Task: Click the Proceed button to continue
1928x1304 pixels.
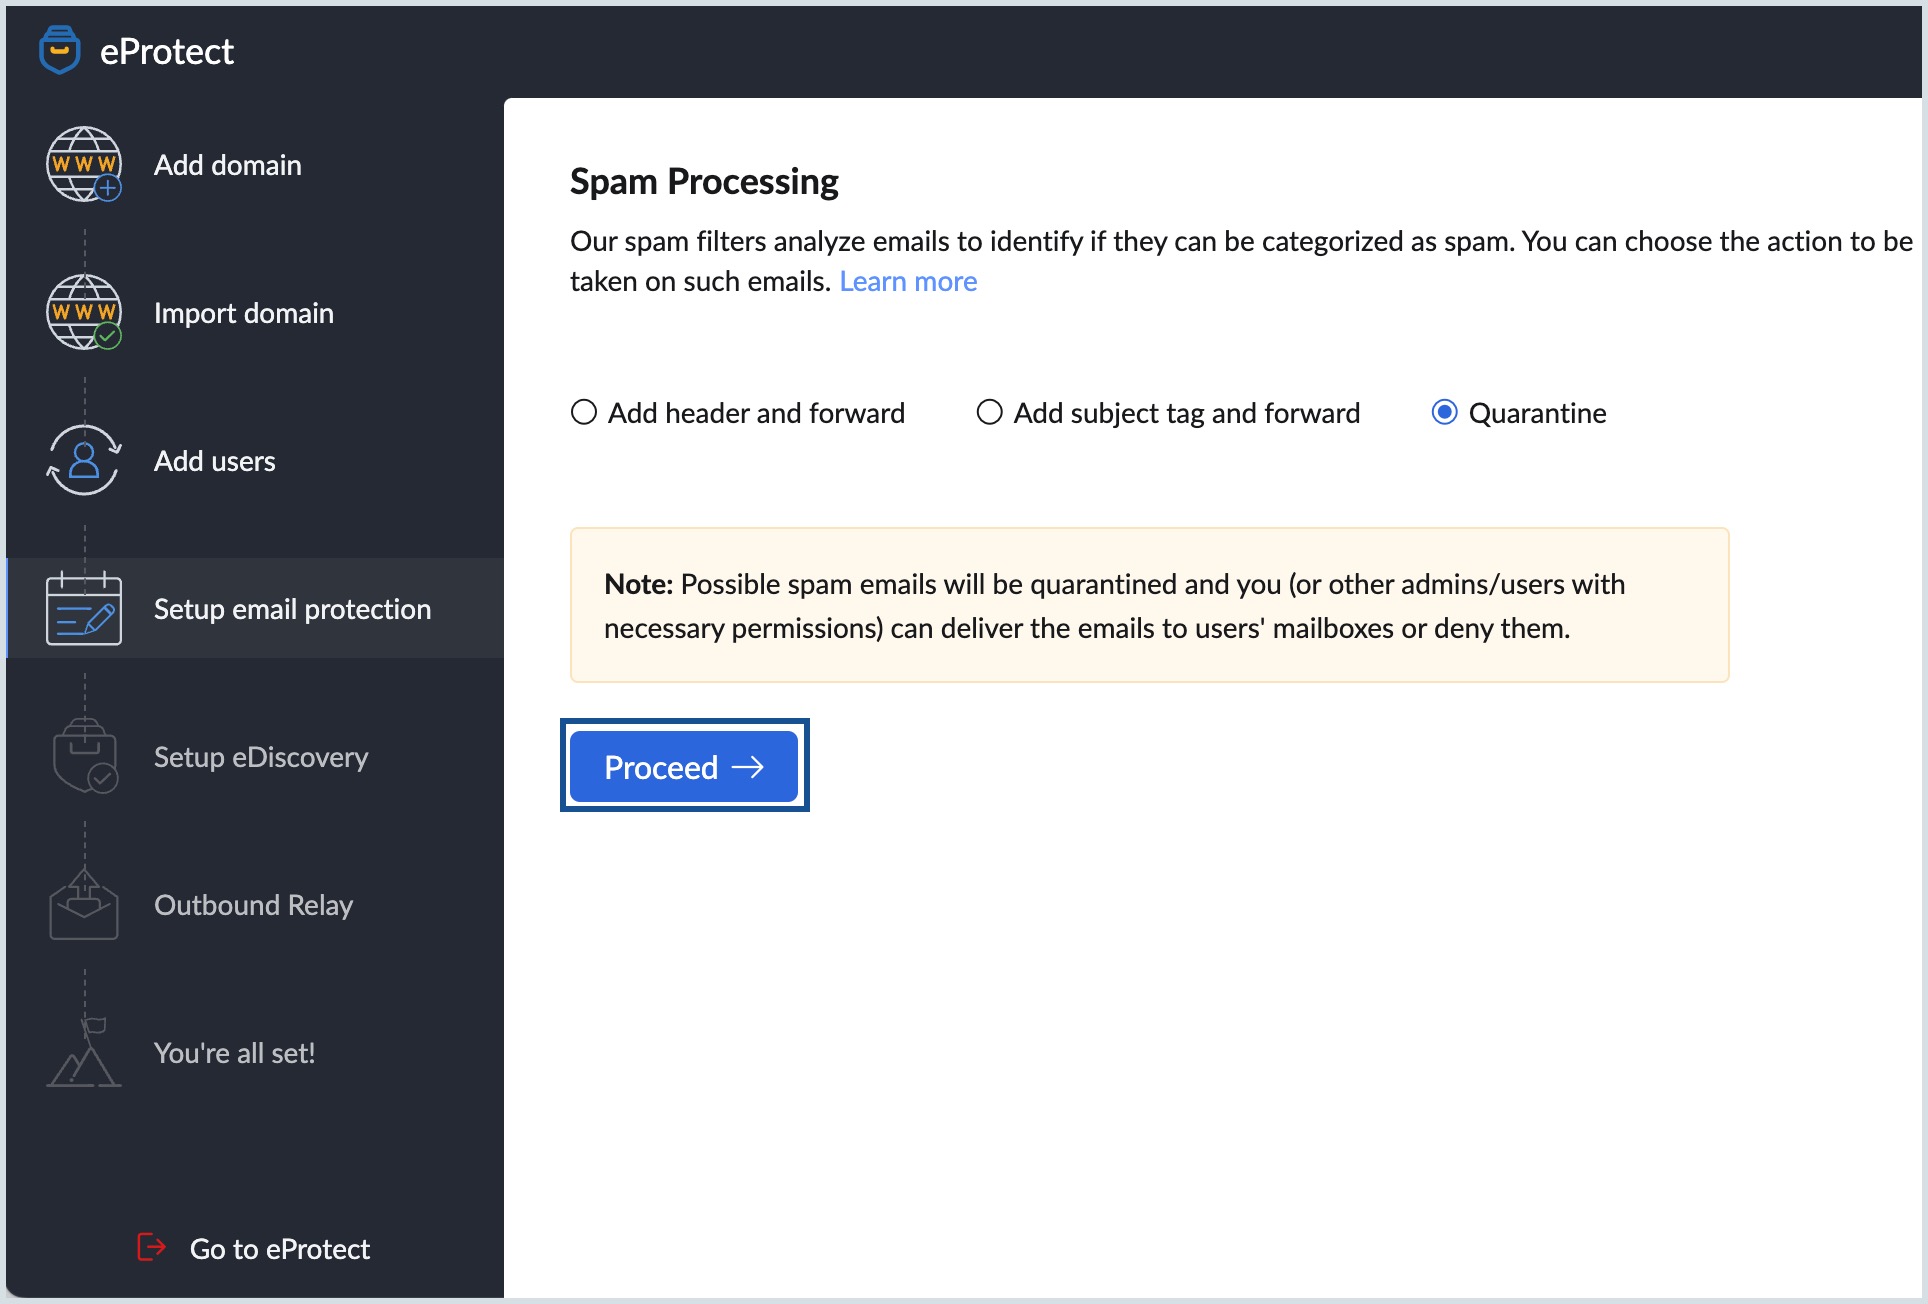Action: click(x=684, y=767)
